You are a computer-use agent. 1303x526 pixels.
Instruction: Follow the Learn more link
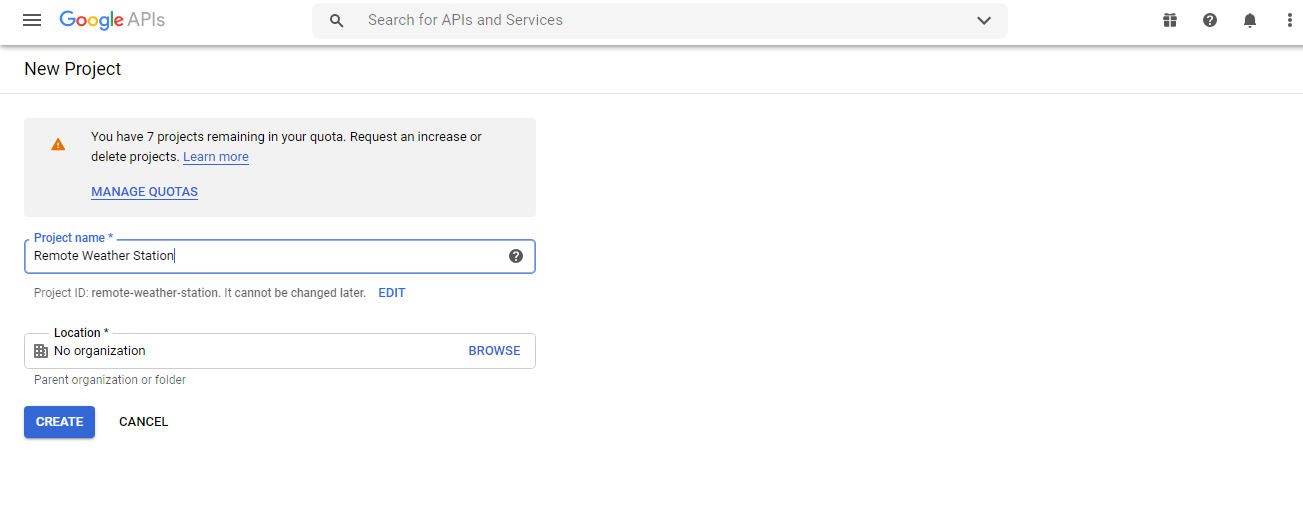(x=216, y=157)
